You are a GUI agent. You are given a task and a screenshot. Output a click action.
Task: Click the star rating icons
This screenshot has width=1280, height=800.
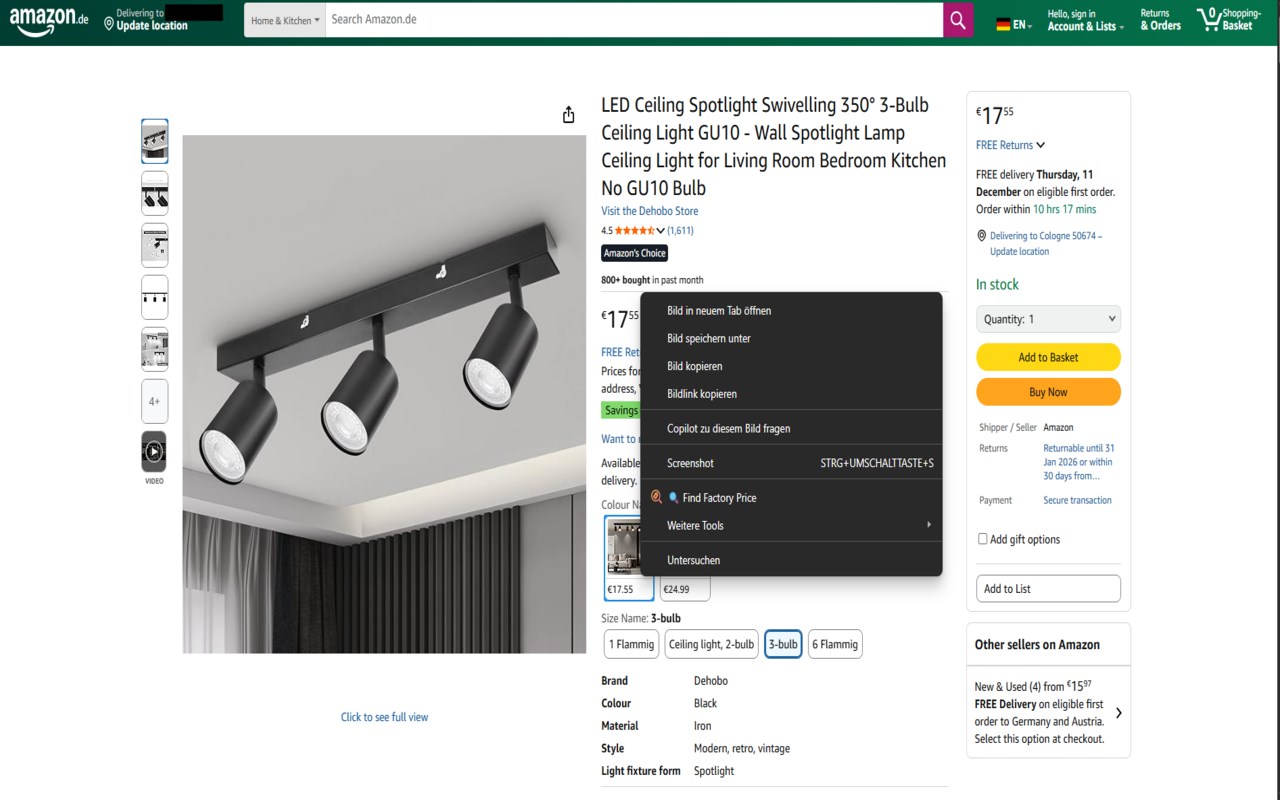click(634, 231)
